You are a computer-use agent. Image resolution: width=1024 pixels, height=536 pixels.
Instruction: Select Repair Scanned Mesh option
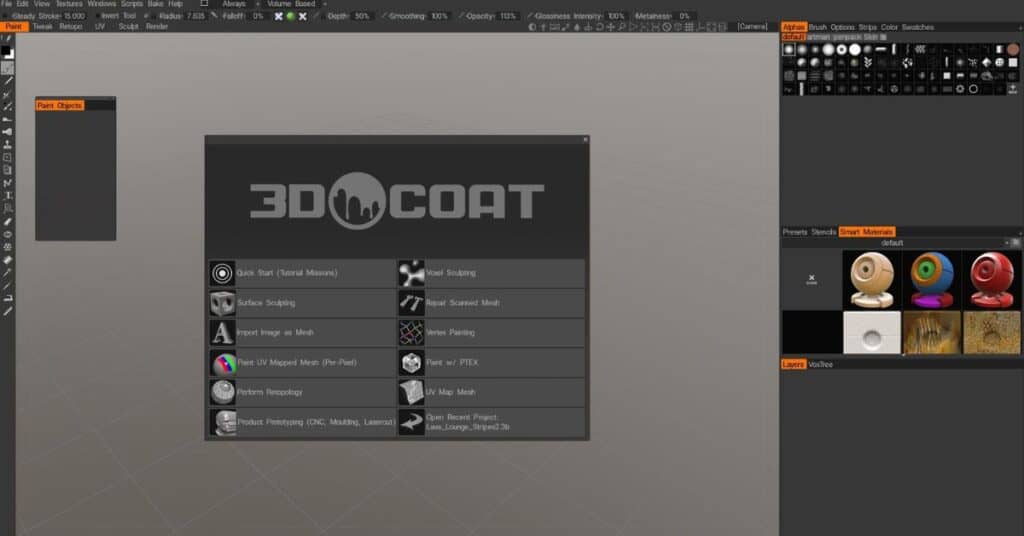coord(491,303)
